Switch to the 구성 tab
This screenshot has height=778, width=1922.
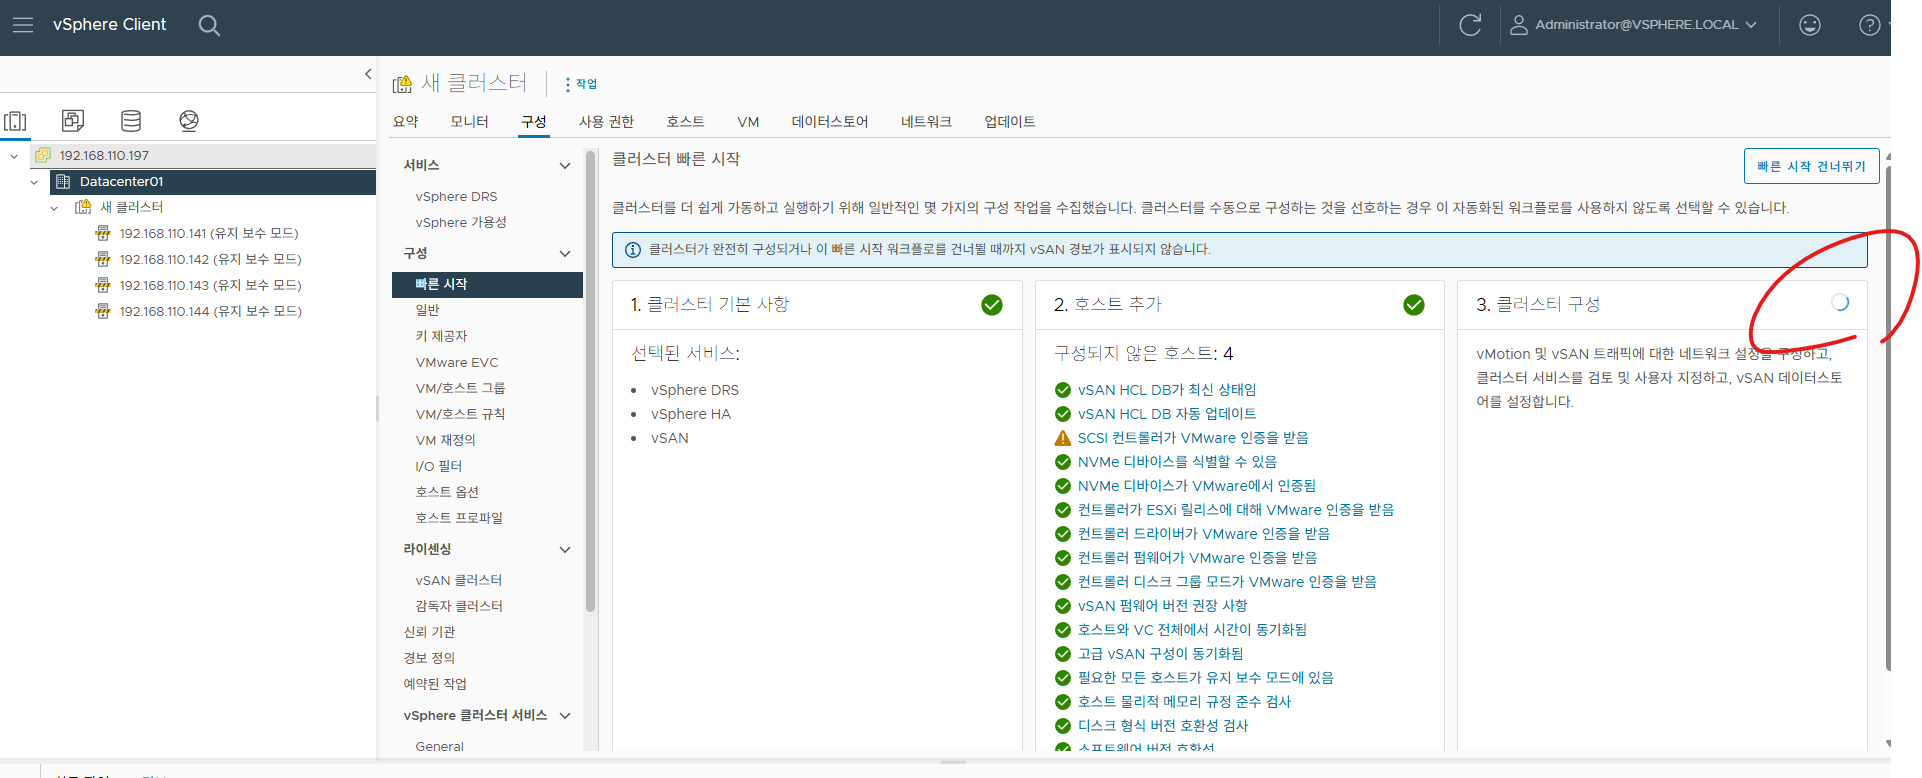tap(534, 122)
